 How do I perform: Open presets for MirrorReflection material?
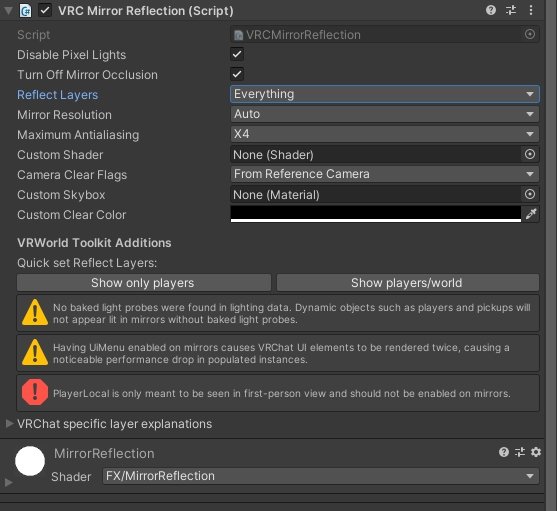tap(520, 452)
